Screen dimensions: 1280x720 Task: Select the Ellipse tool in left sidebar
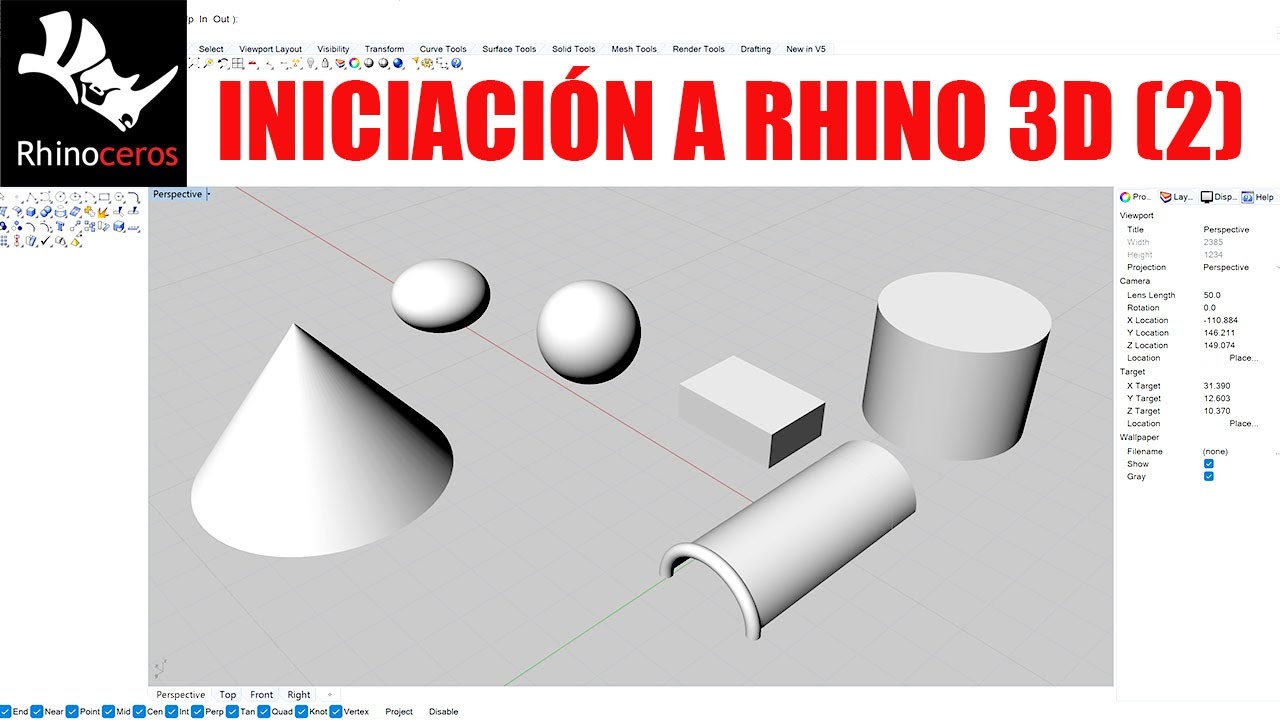click(x=75, y=197)
